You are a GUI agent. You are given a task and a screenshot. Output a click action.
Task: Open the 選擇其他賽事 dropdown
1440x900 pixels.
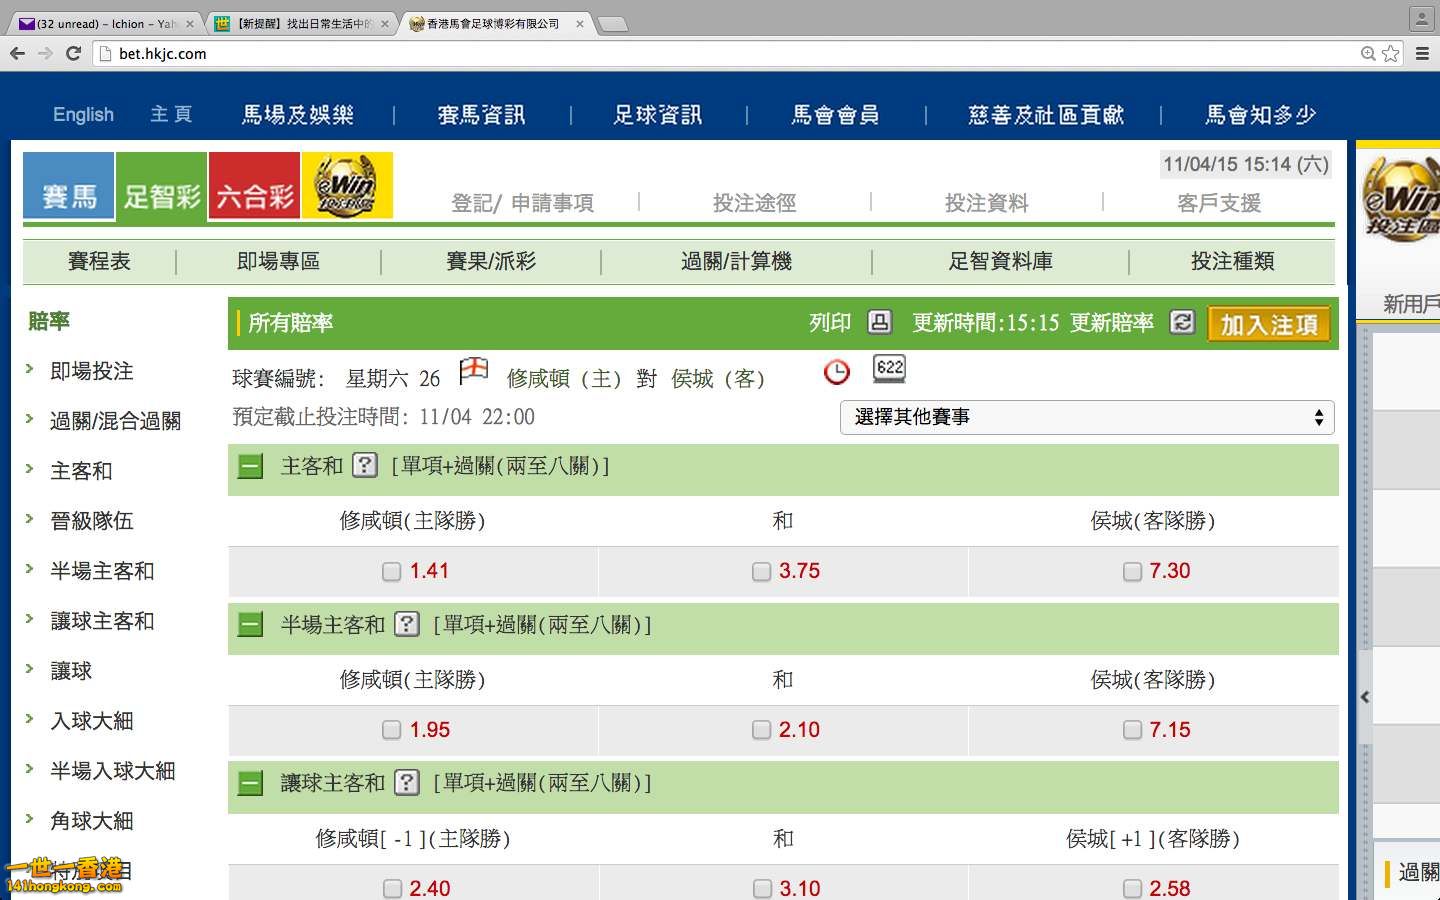(1087, 417)
